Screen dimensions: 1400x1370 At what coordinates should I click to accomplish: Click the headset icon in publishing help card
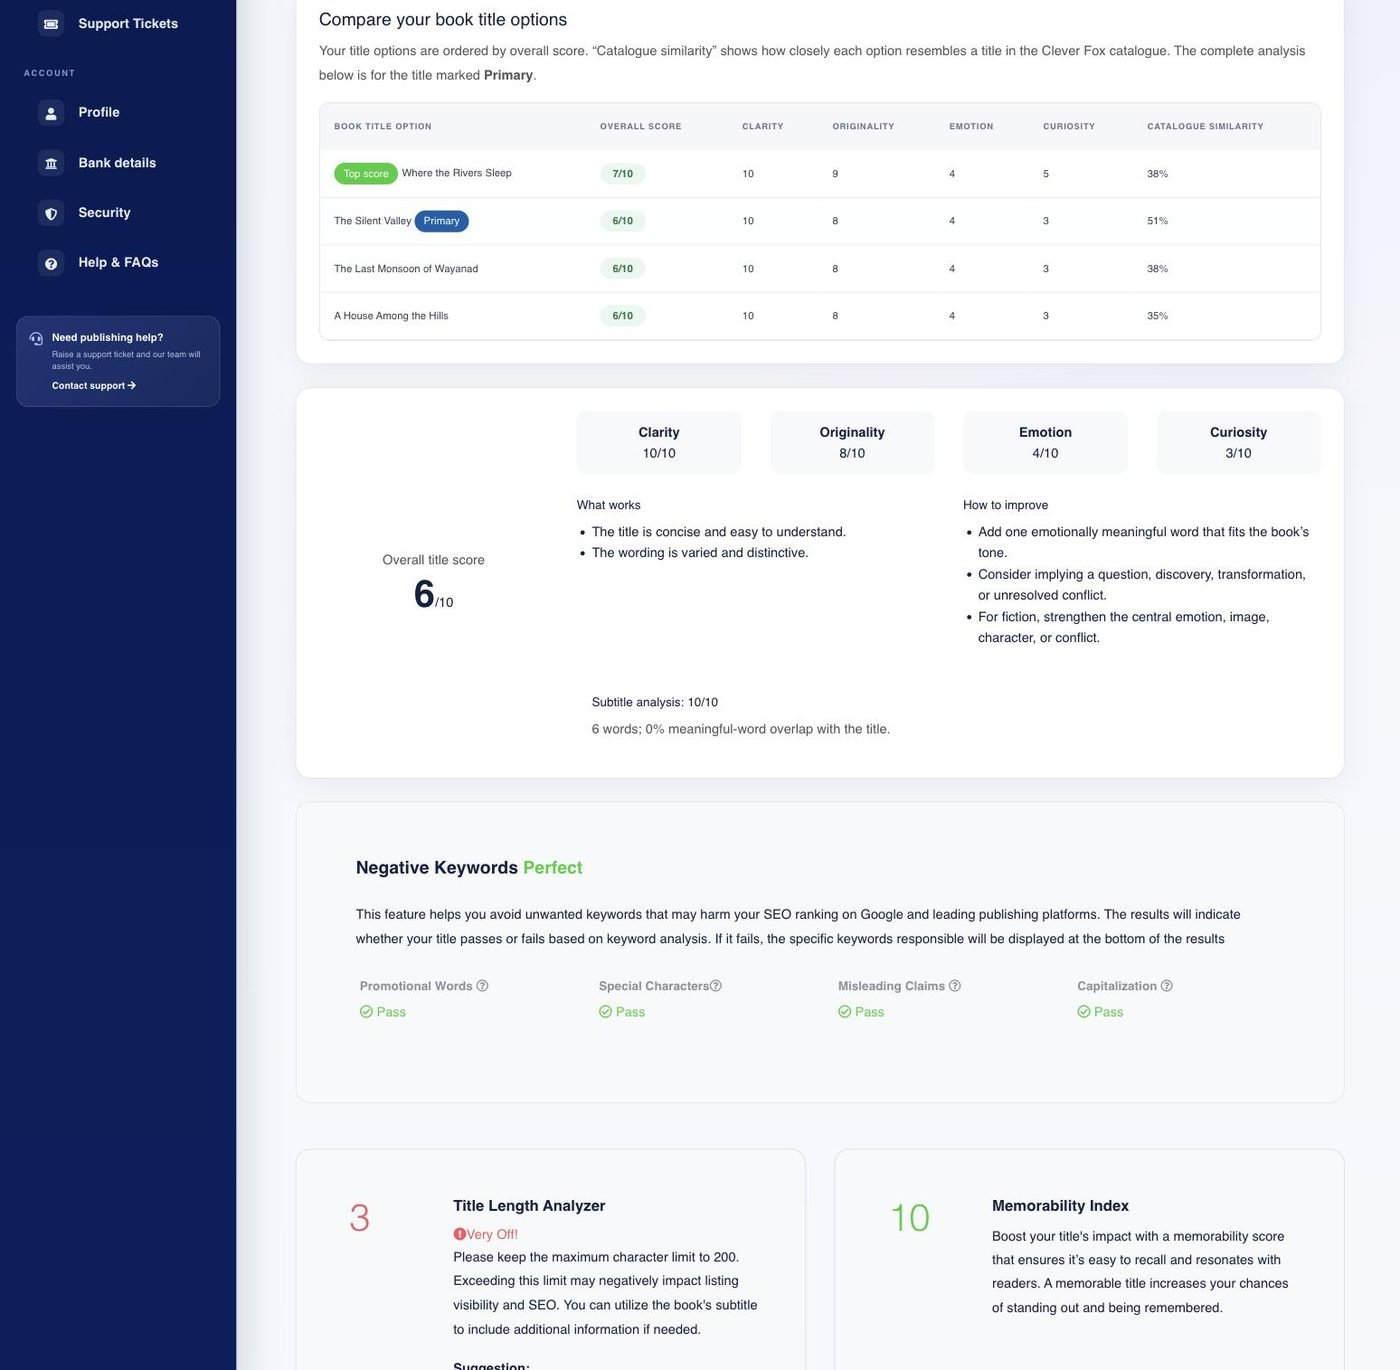click(36, 338)
